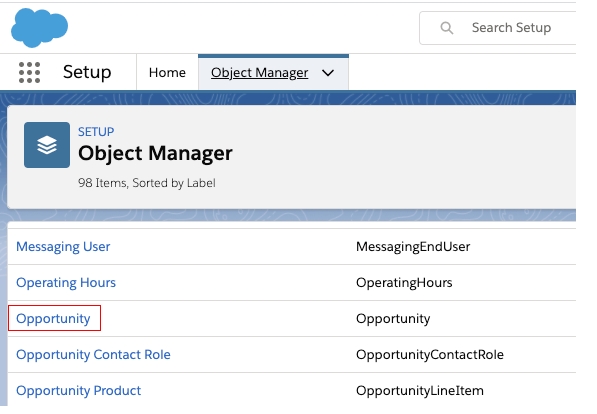Click the Object Manager layers icon

pyautogui.click(x=47, y=145)
